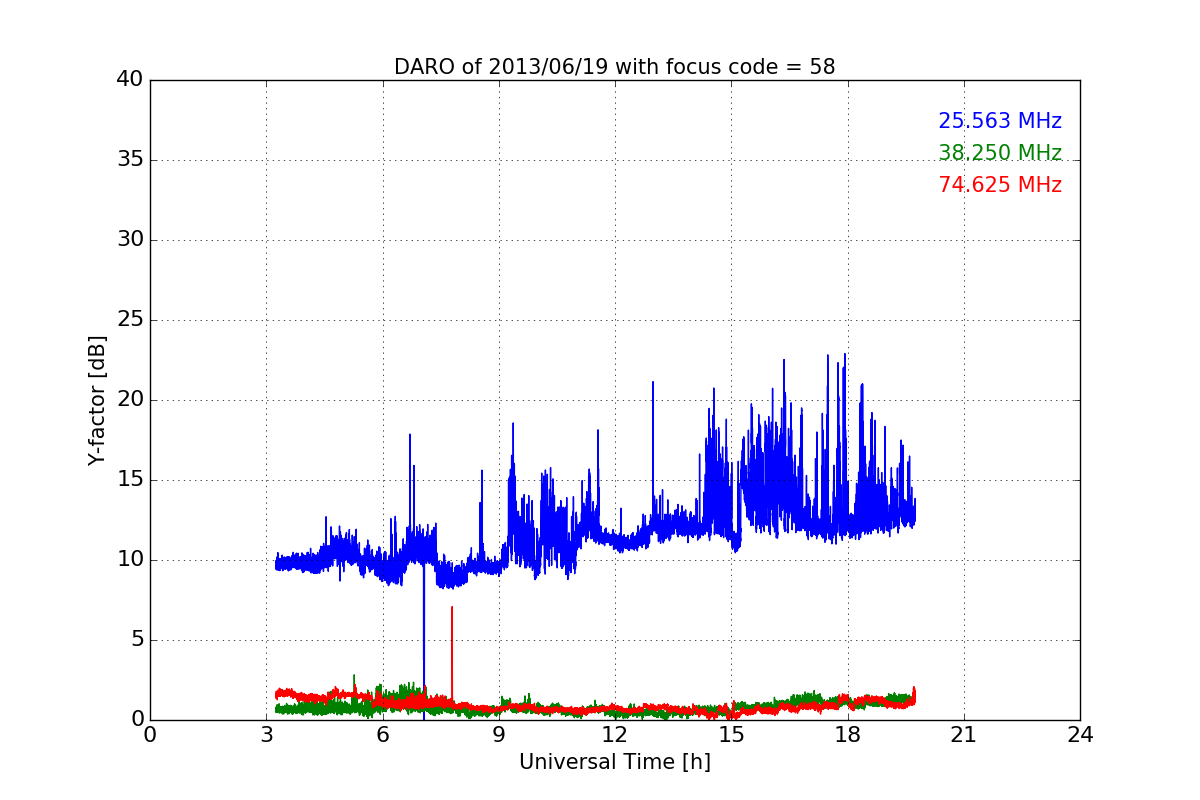This screenshot has width=1200, height=800.
Task: Click x-axis tick value 6
Action: pyautogui.click(x=382, y=735)
